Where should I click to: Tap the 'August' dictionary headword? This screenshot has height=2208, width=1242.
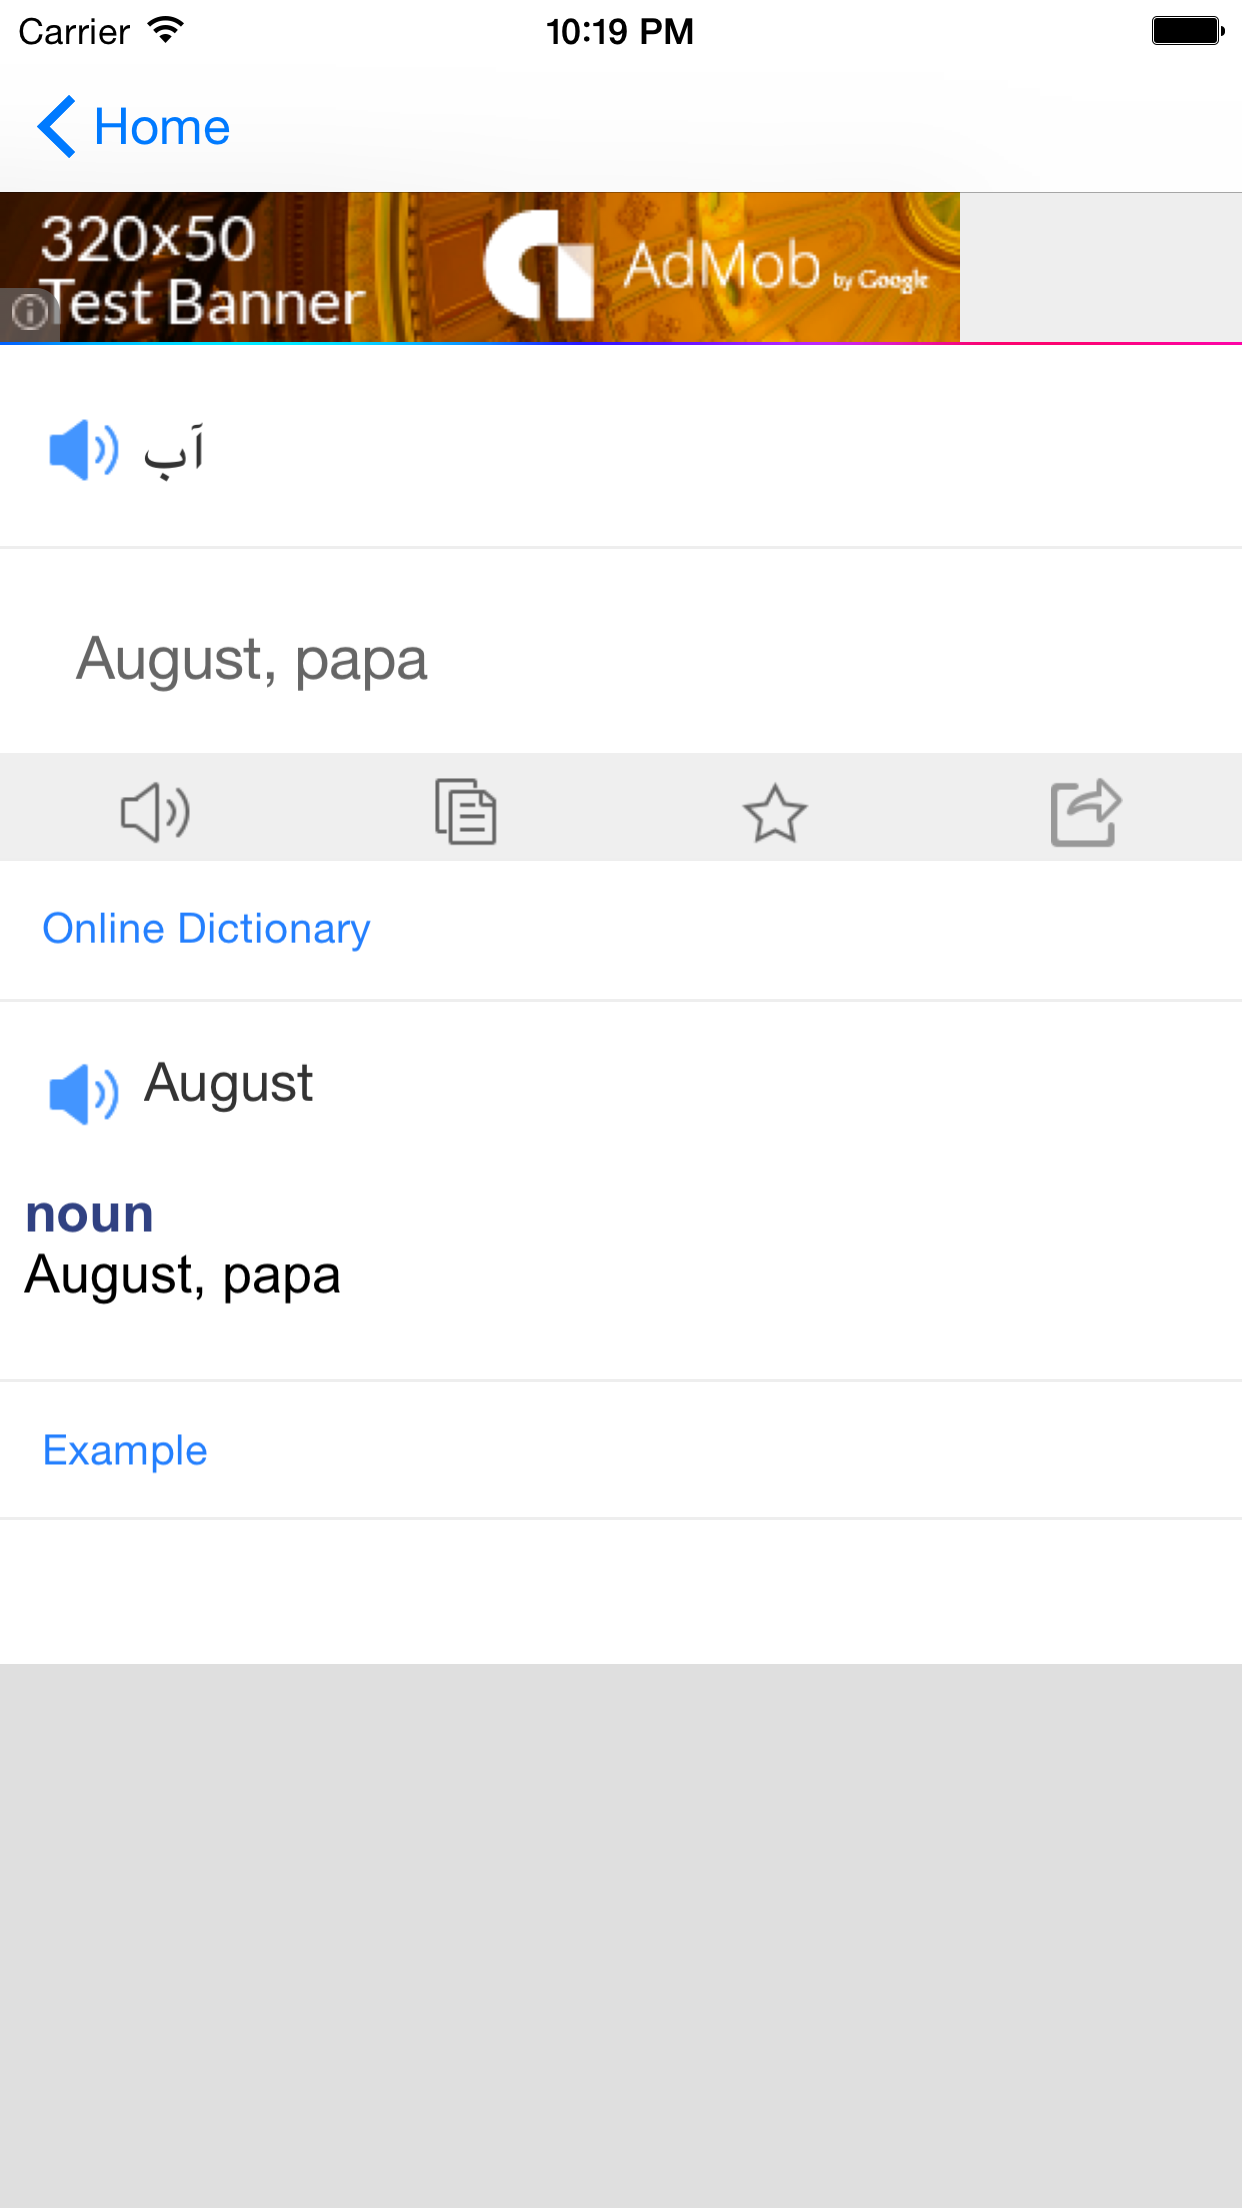pos(229,1084)
